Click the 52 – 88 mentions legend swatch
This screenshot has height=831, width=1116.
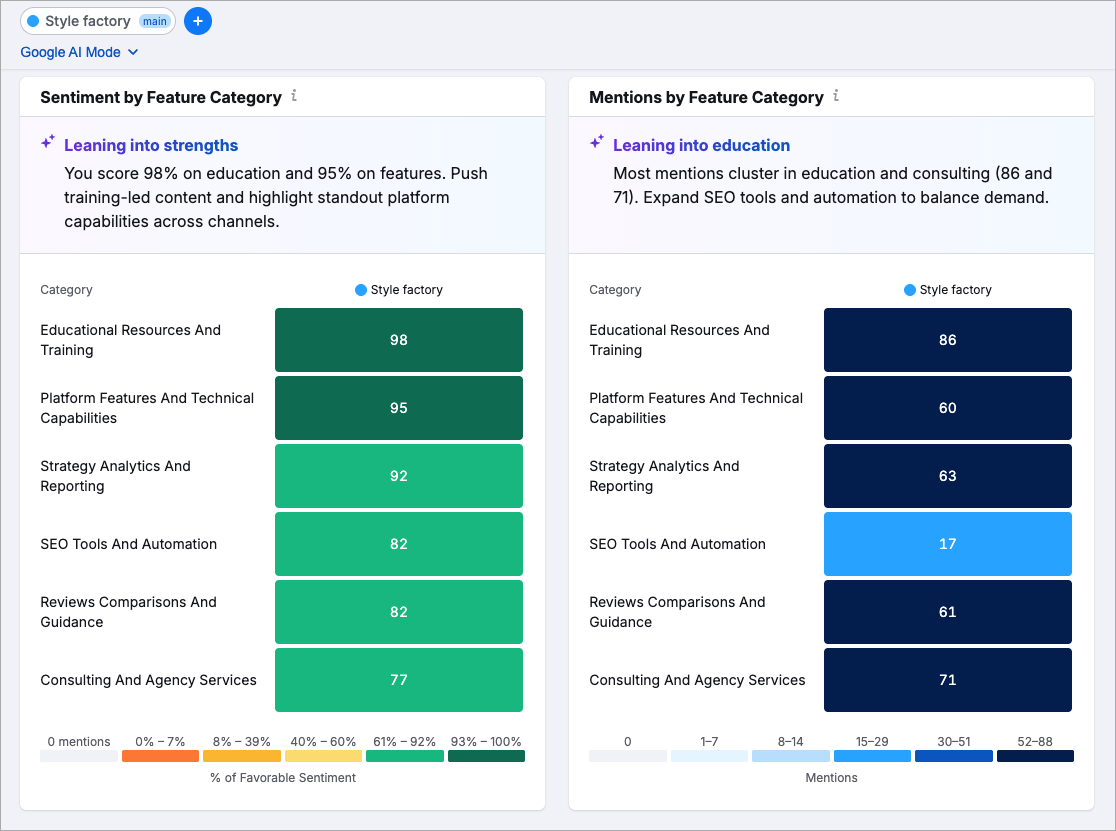pyautogui.click(x=1035, y=756)
